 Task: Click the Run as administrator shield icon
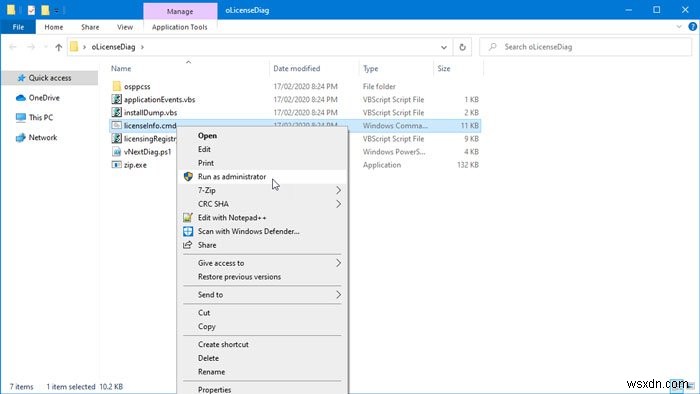(188, 177)
